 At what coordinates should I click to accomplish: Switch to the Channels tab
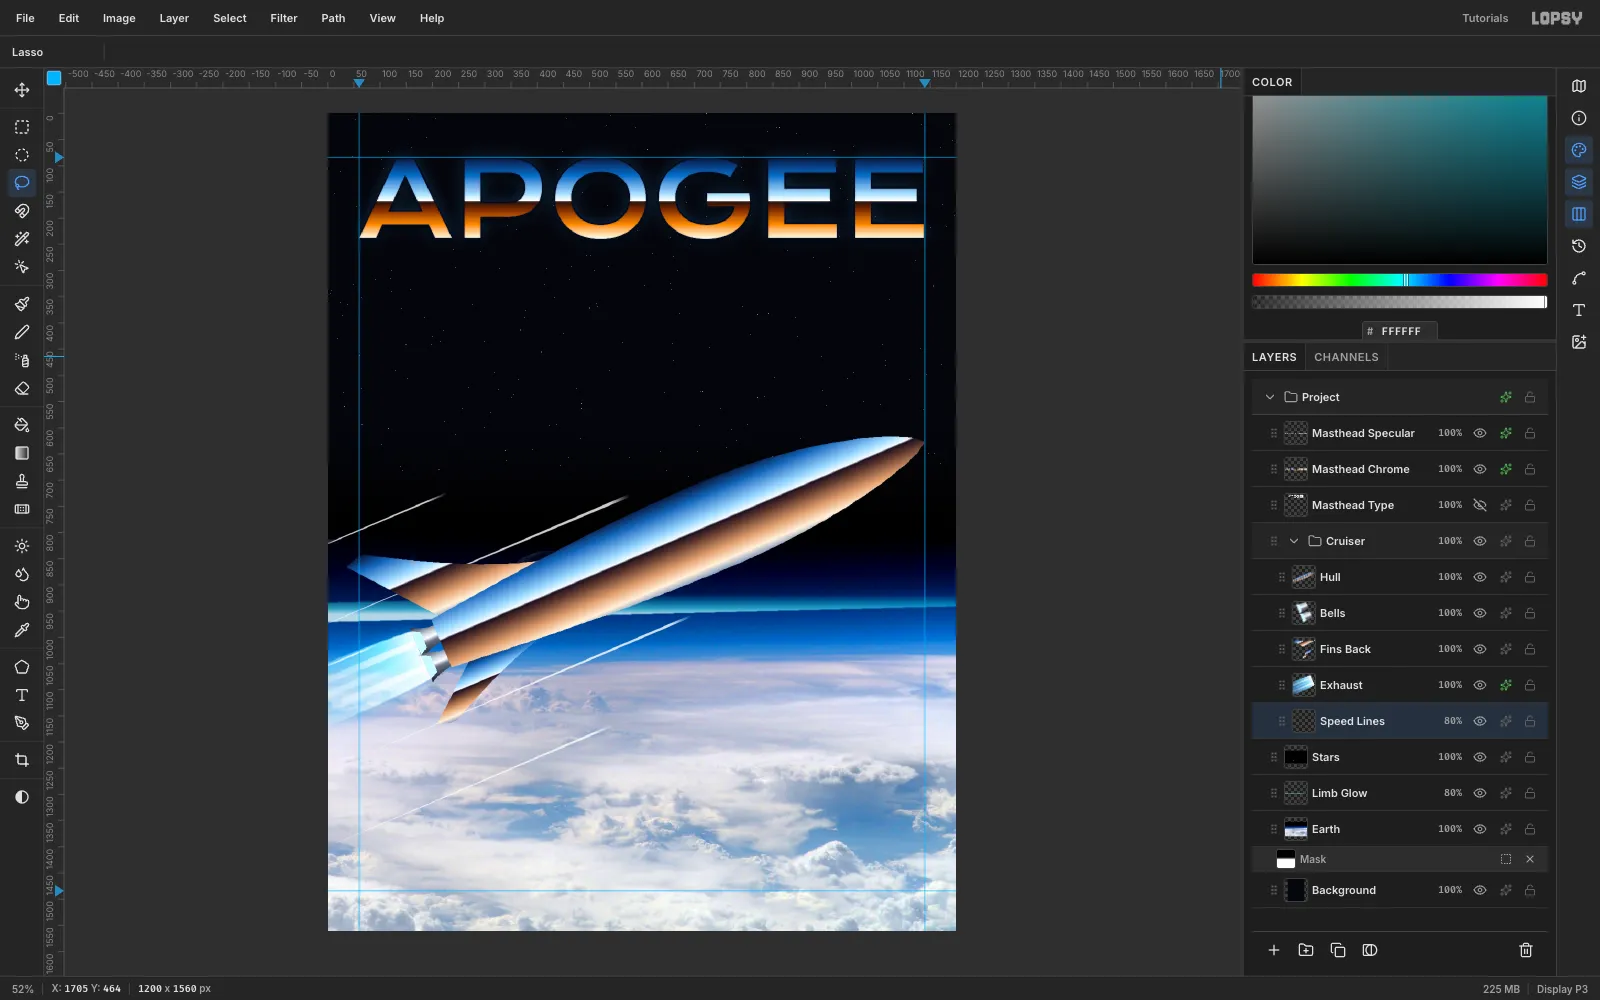(1346, 357)
